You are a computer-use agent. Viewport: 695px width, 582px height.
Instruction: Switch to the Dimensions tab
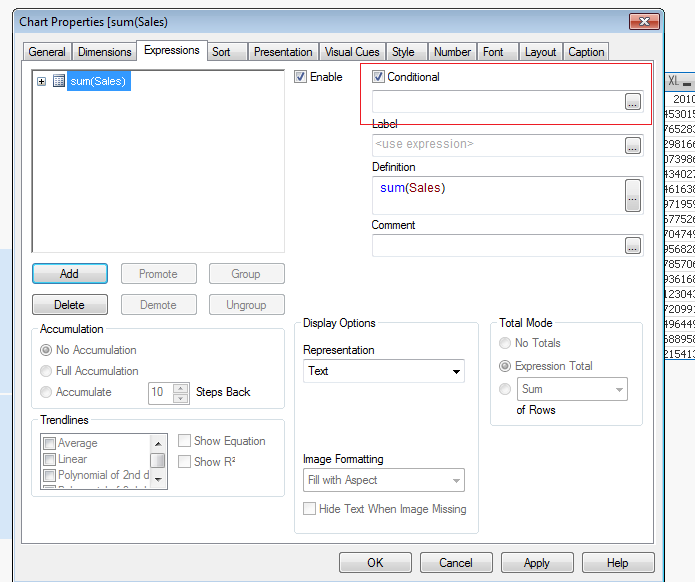tap(105, 52)
